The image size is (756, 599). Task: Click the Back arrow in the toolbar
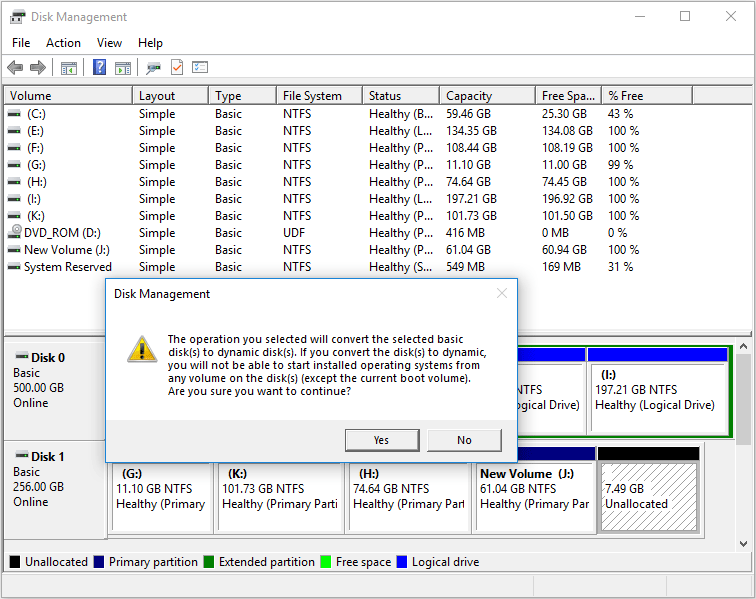point(15,68)
